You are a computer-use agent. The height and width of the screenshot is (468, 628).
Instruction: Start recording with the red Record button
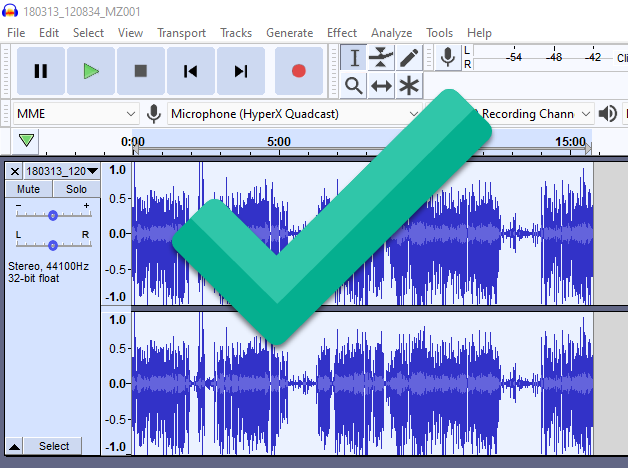tap(299, 71)
